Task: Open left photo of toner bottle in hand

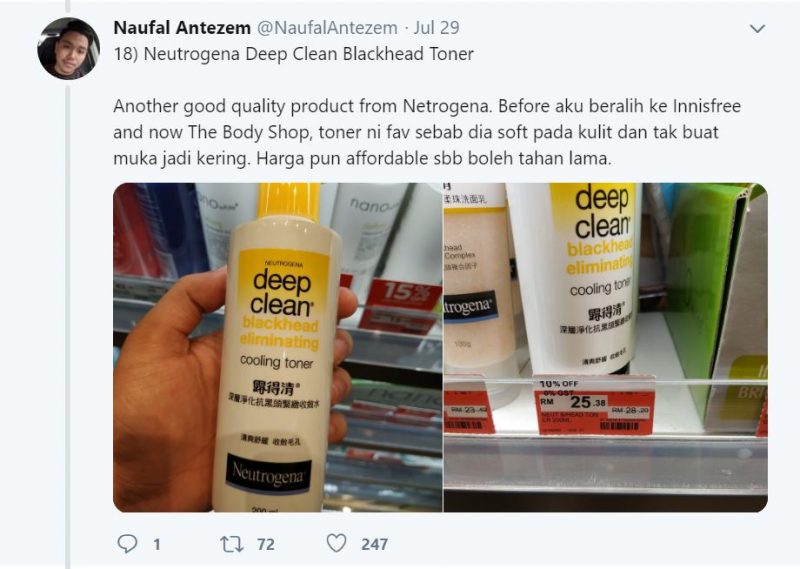Action: click(278, 347)
